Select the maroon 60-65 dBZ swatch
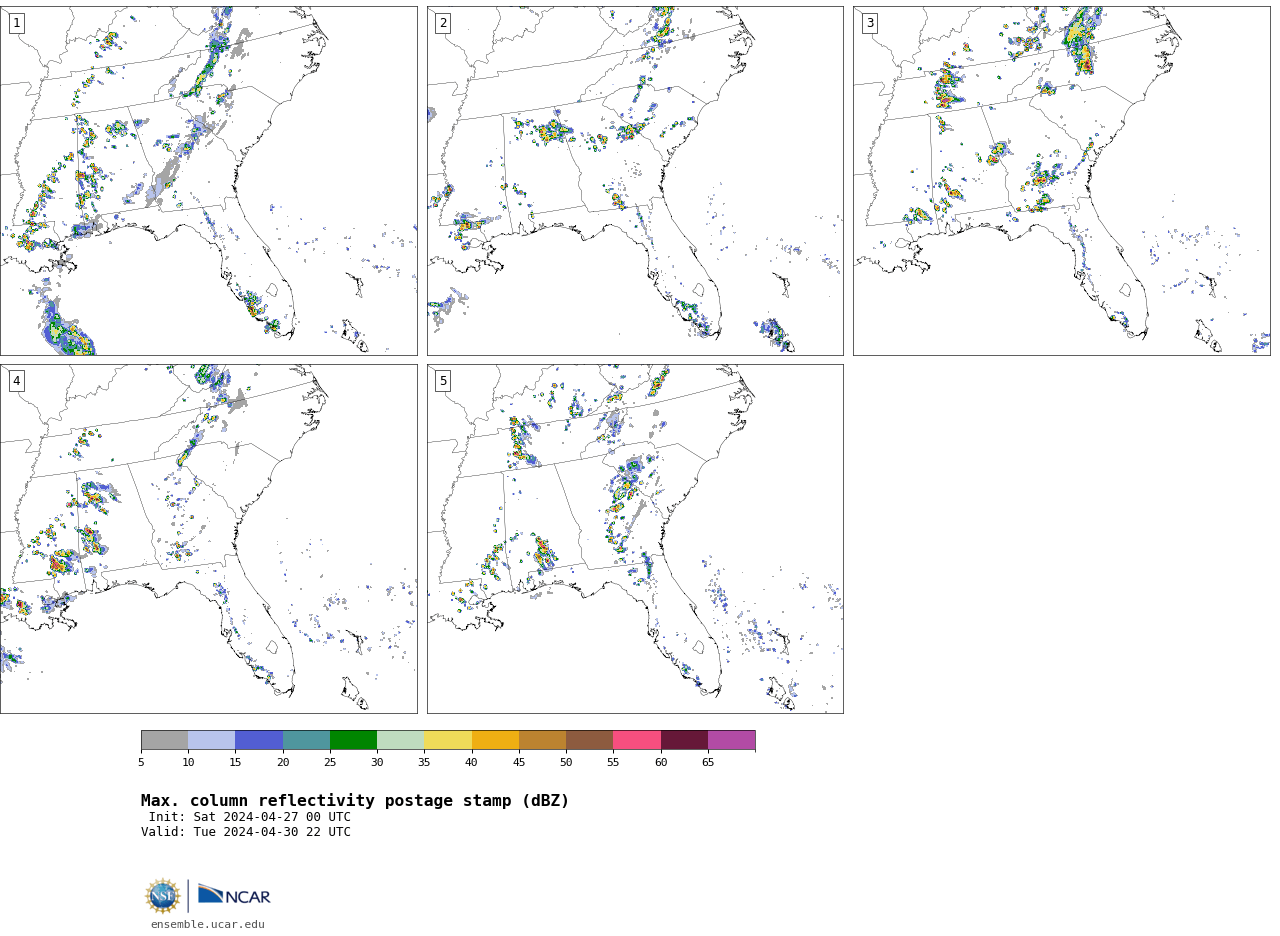This screenshot has height=936, width=1280. [684, 740]
